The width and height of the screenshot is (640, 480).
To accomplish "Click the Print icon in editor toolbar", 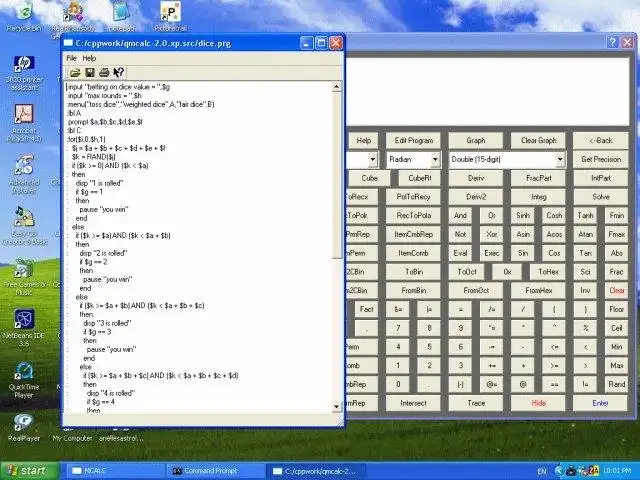I will [104, 73].
